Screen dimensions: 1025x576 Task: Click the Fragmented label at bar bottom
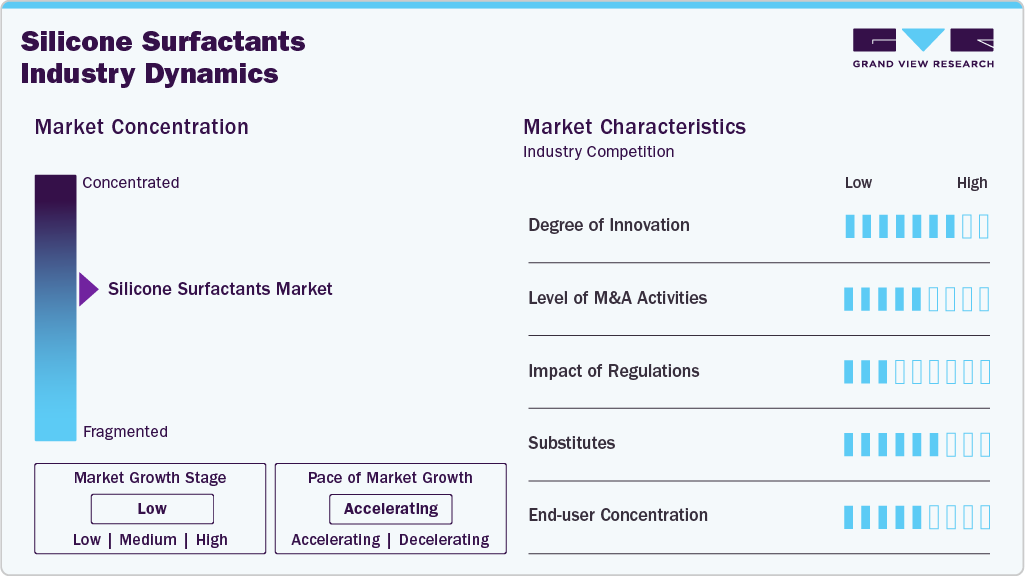click(x=125, y=432)
